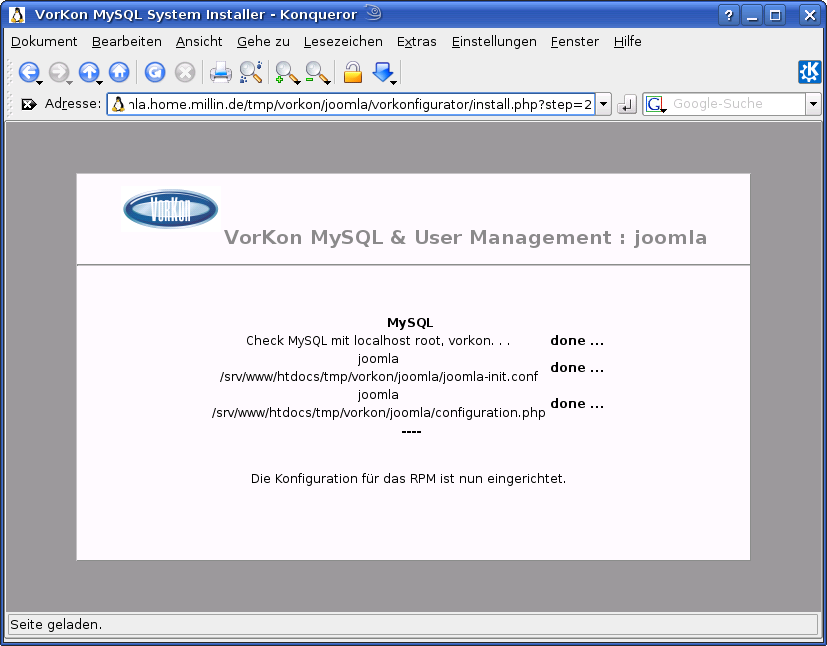
Task: Open the address history dropdown
Action: (x=603, y=104)
